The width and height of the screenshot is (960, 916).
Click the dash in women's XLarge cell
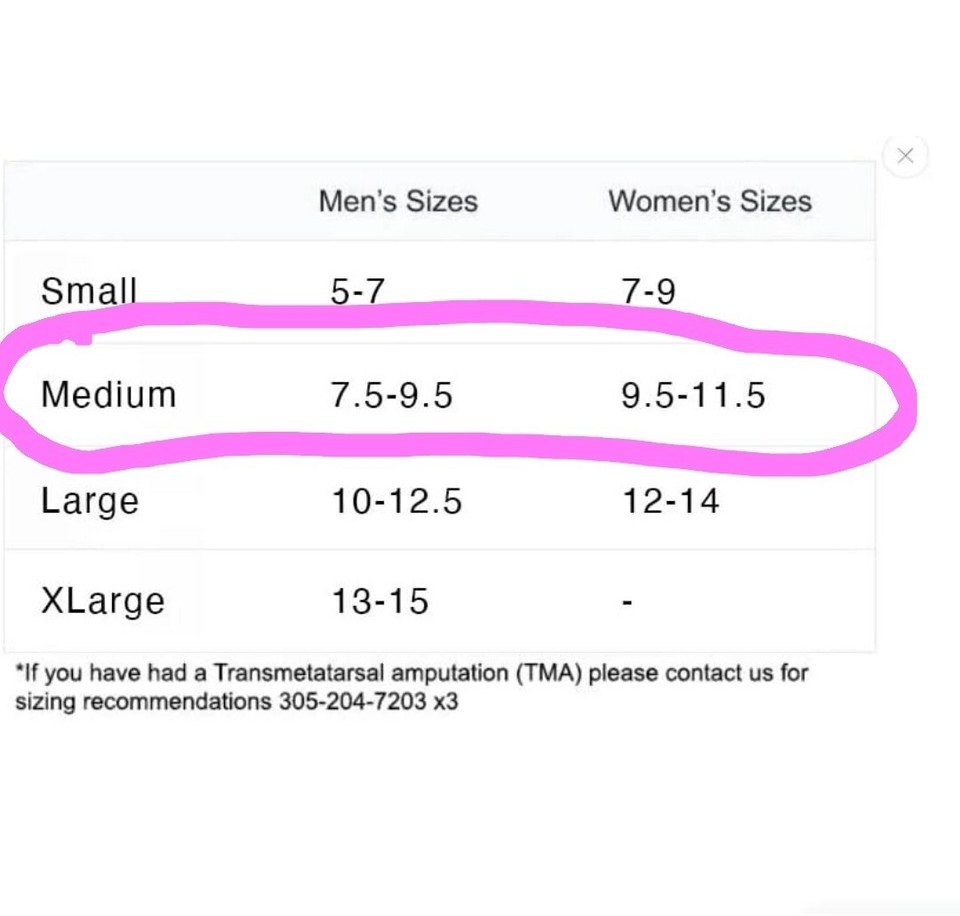click(x=627, y=603)
